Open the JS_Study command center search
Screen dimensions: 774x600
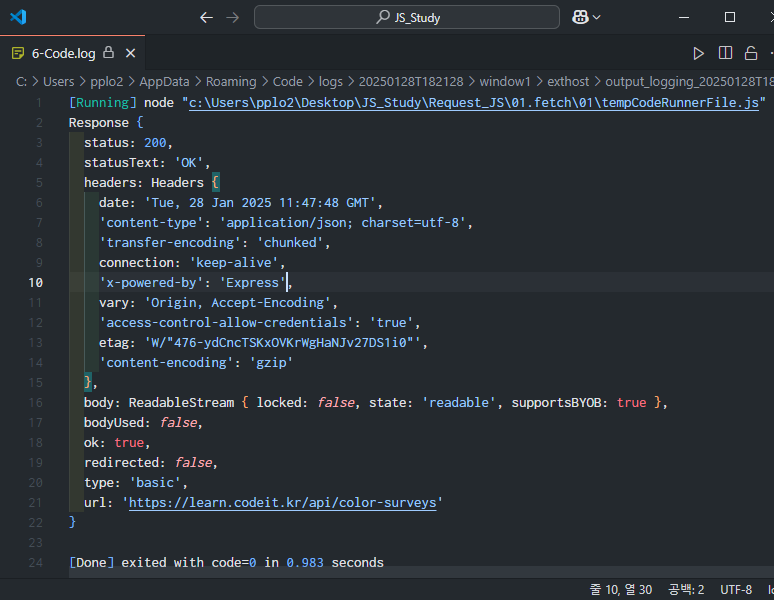[407, 17]
